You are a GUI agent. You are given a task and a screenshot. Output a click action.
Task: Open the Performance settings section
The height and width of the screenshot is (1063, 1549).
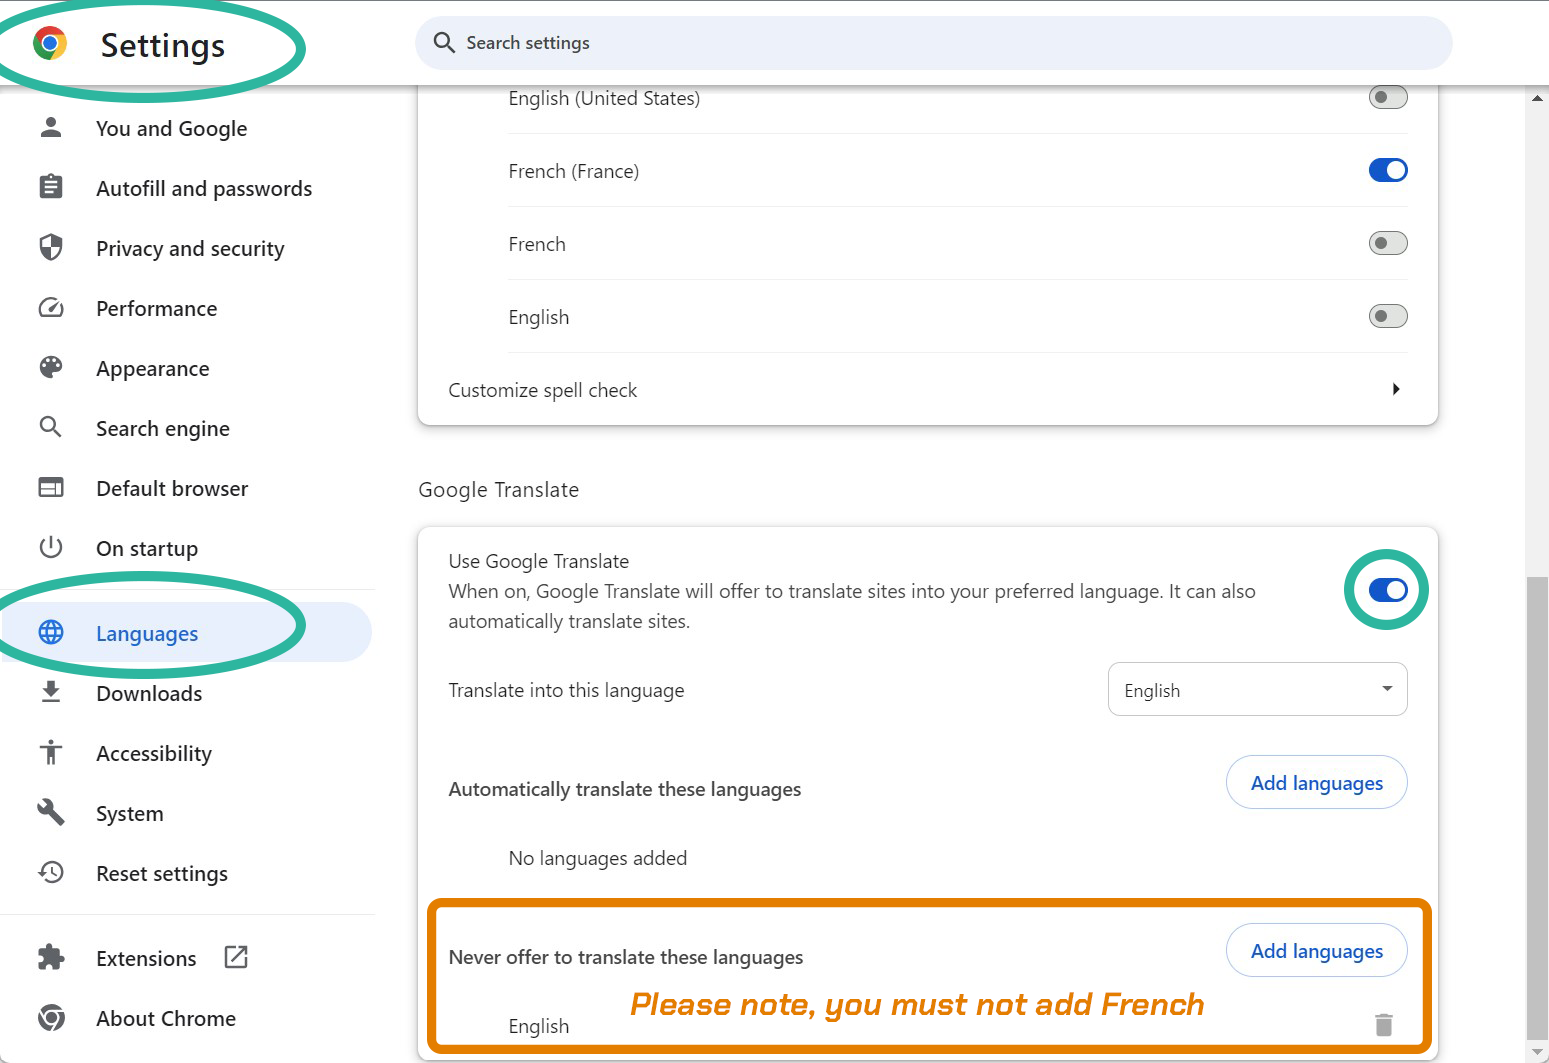coord(156,309)
